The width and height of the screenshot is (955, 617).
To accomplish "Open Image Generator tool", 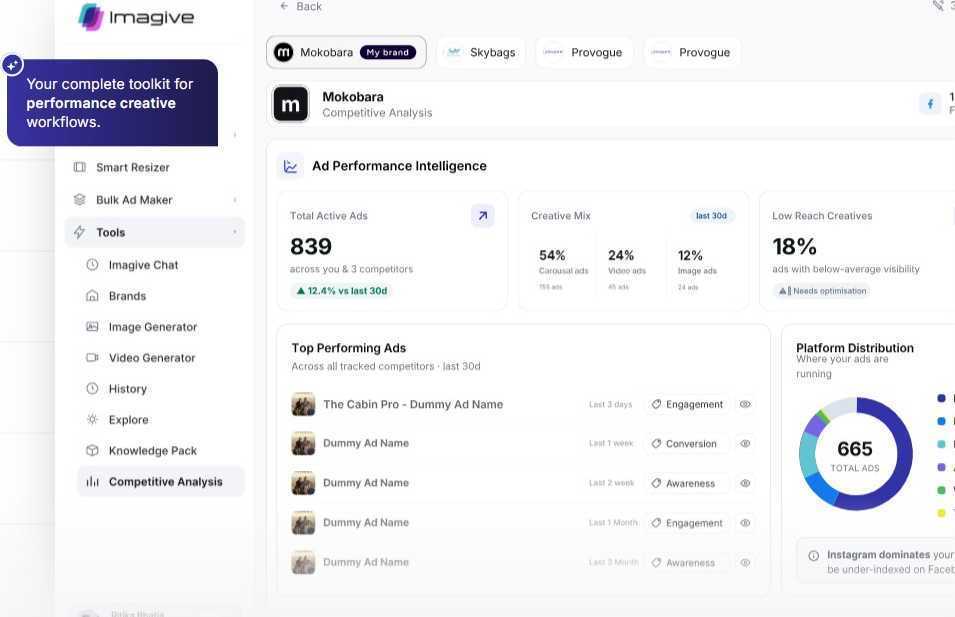I will (161, 327).
